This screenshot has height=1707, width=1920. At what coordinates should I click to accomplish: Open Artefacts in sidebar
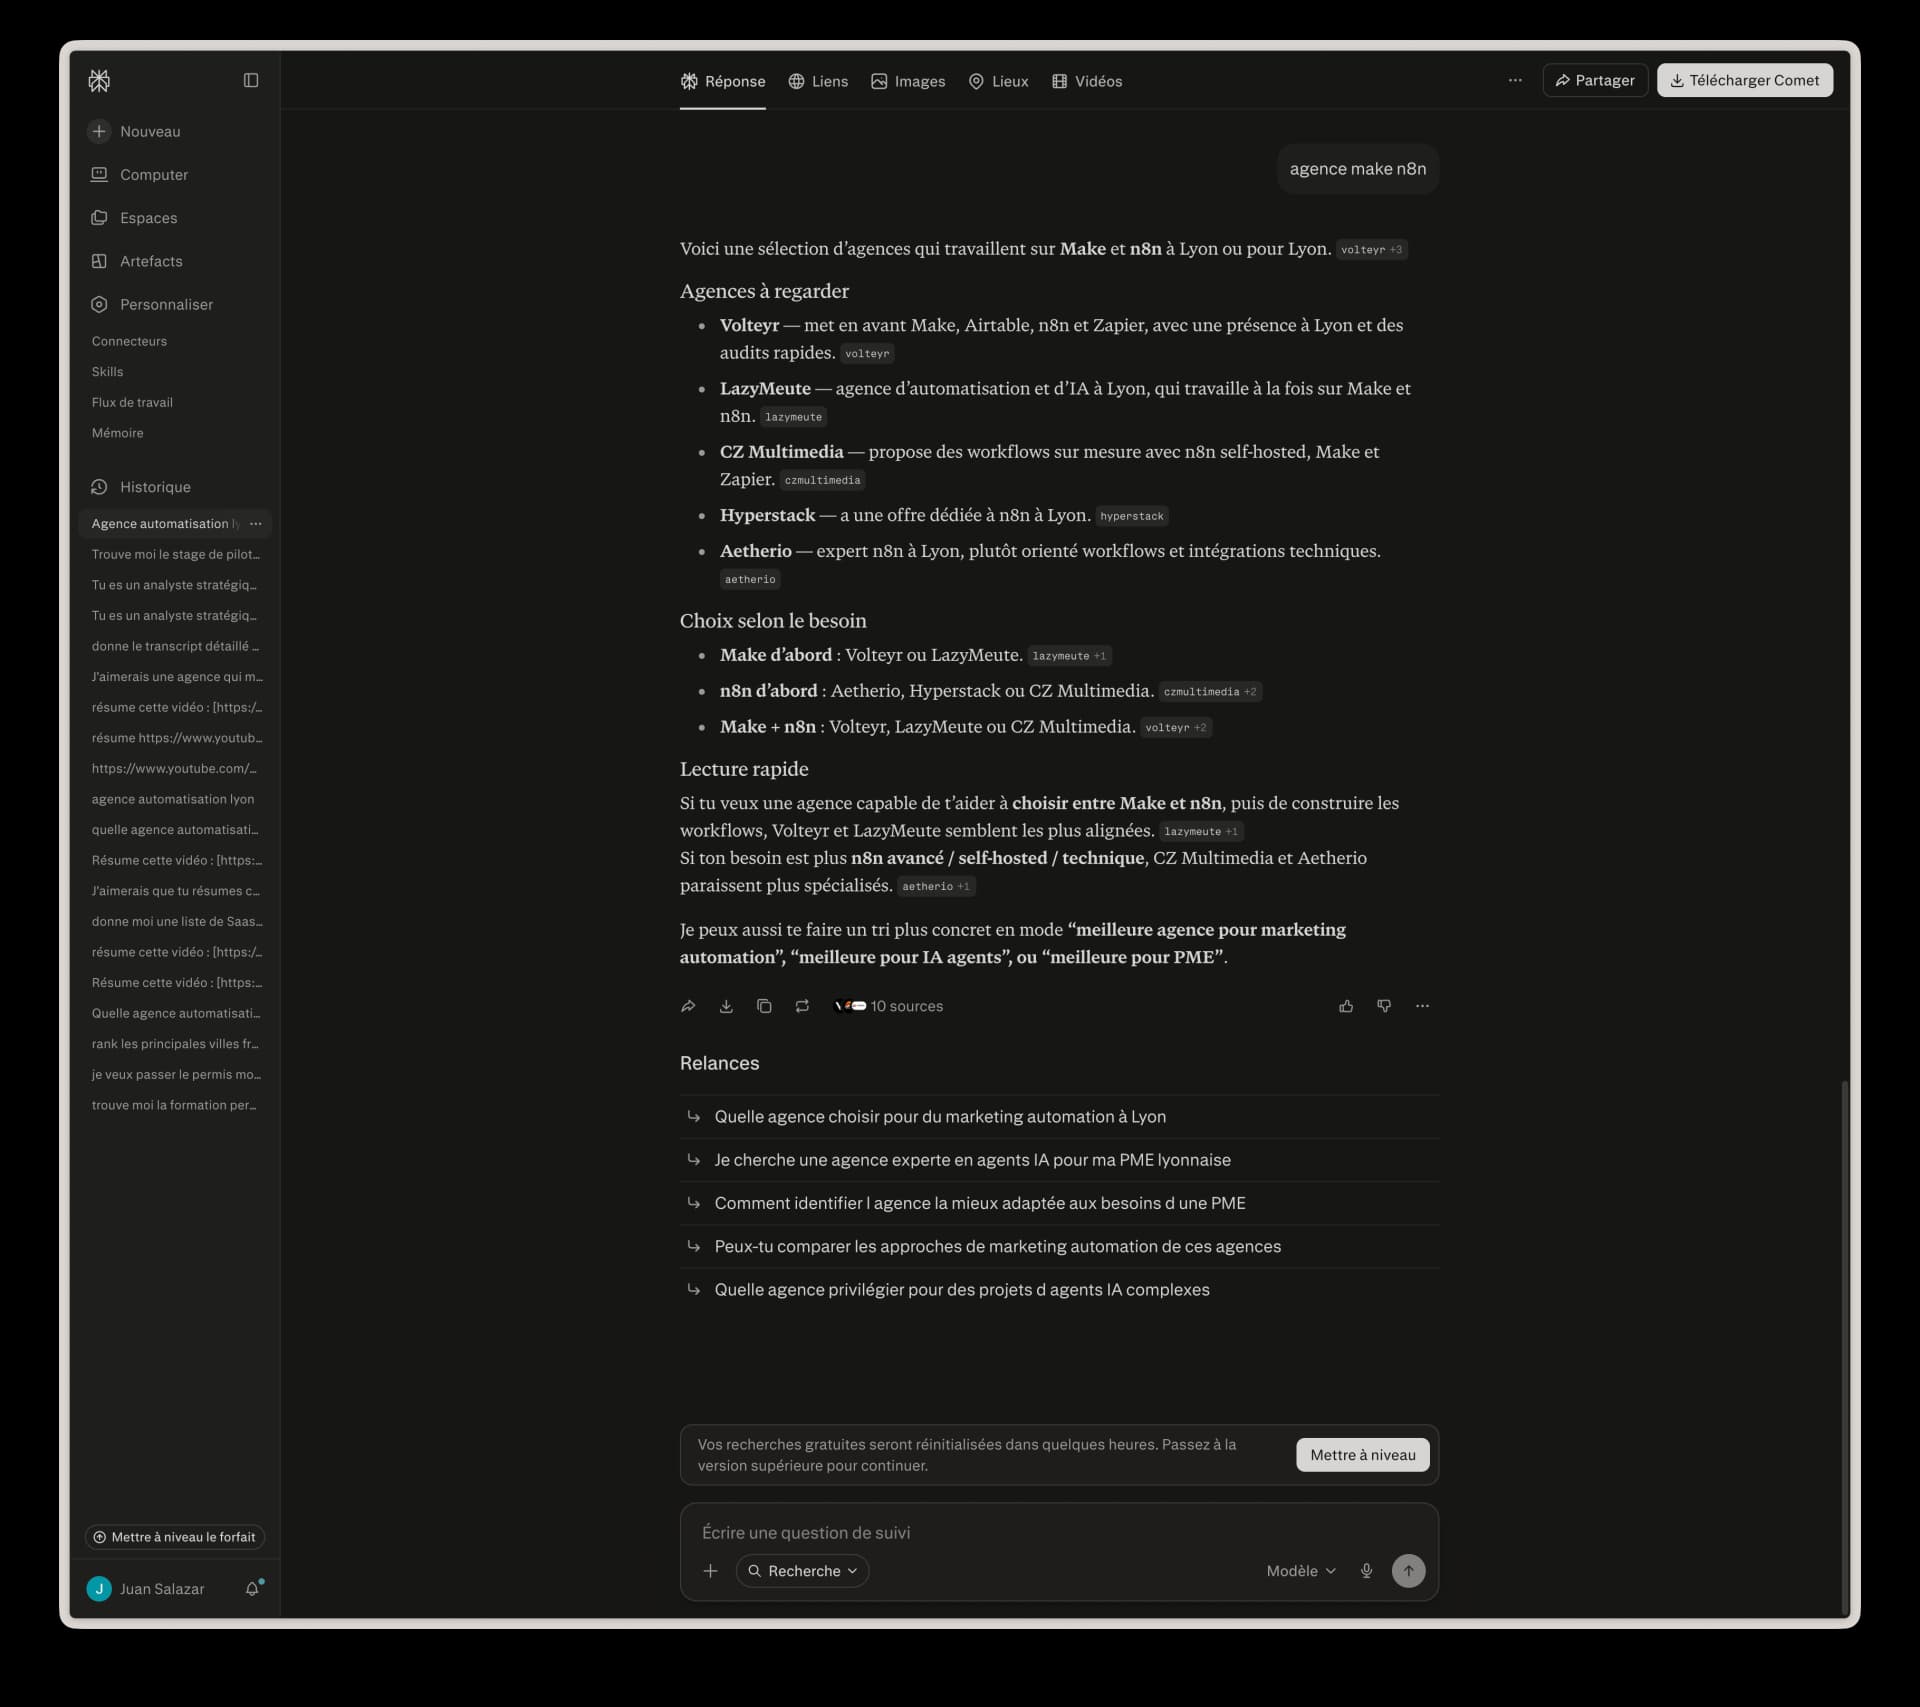137,261
